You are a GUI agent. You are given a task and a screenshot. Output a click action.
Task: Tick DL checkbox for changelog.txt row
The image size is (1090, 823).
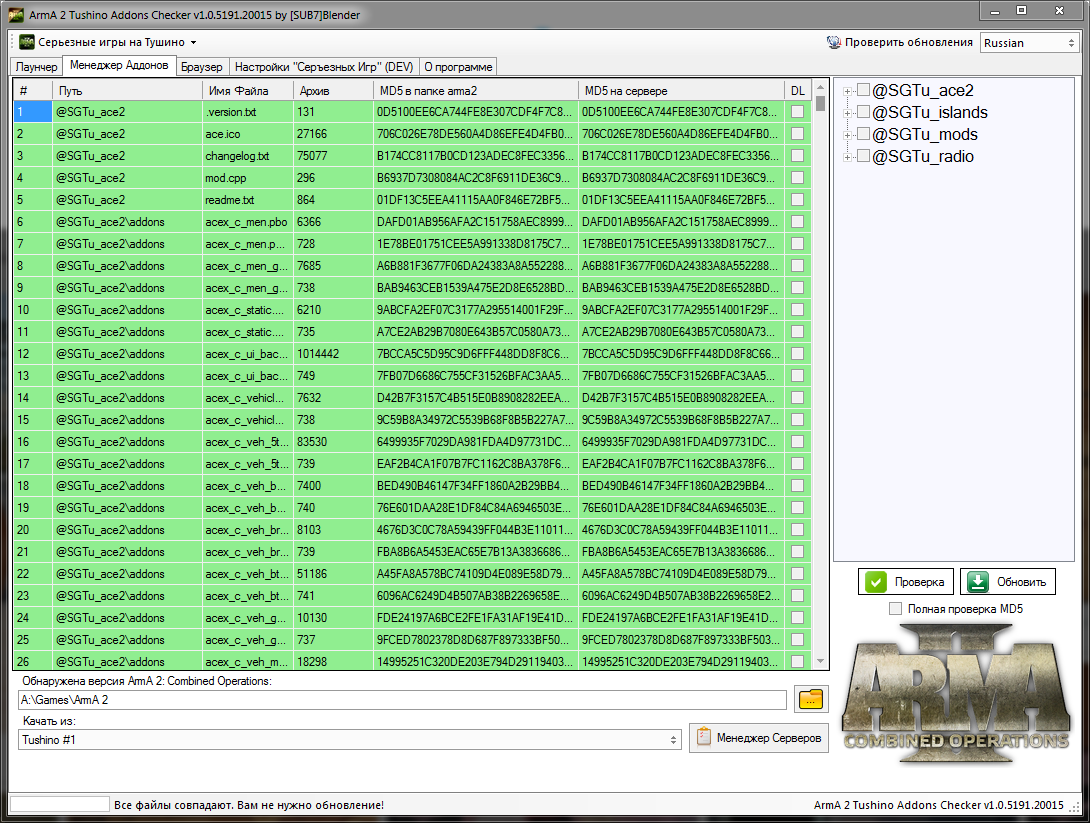point(797,156)
